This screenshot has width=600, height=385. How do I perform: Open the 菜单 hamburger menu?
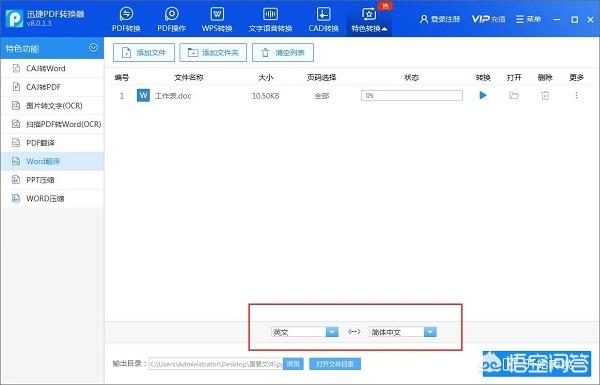pyautogui.click(x=528, y=19)
